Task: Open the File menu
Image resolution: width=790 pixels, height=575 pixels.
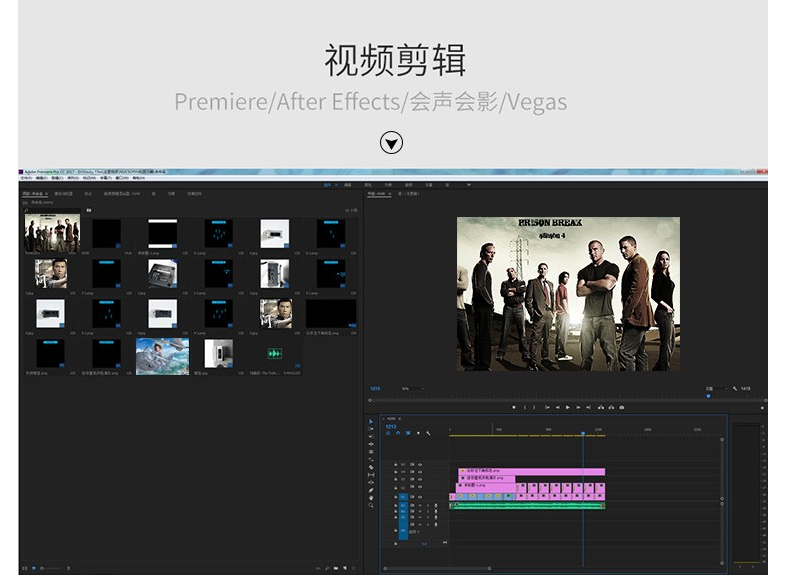Action: [26, 178]
